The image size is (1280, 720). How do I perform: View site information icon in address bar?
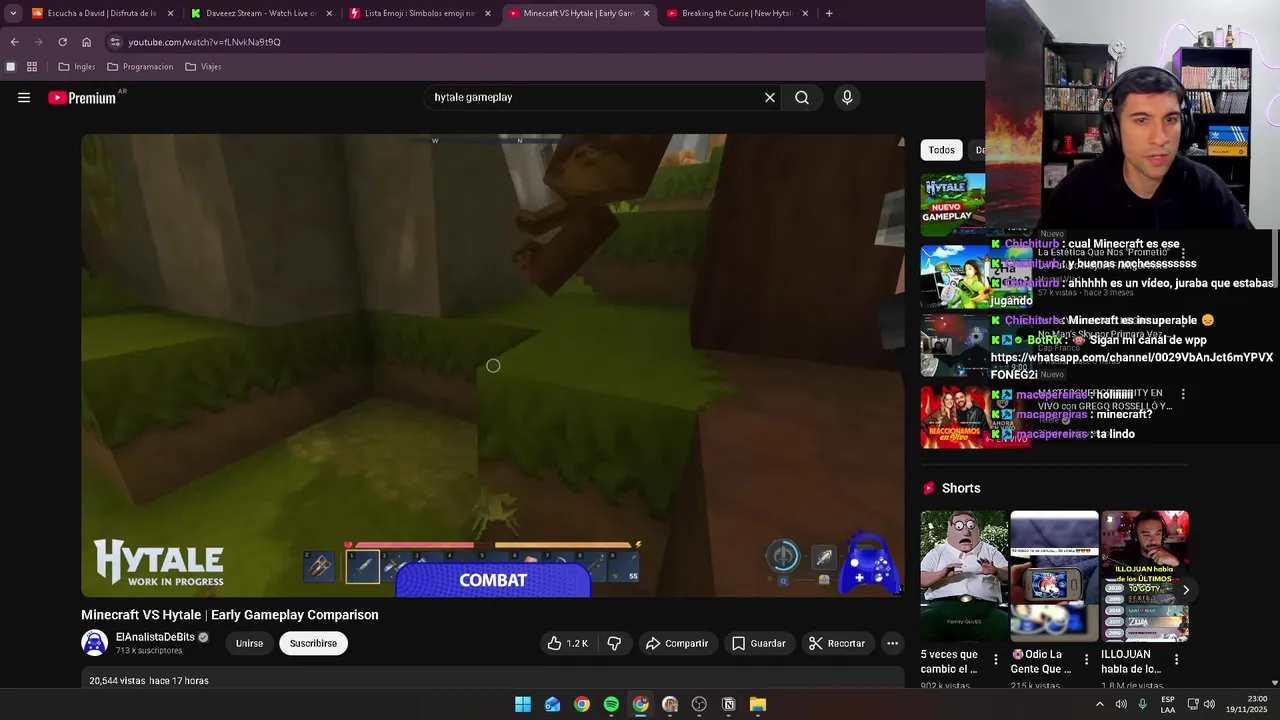[115, 42]
